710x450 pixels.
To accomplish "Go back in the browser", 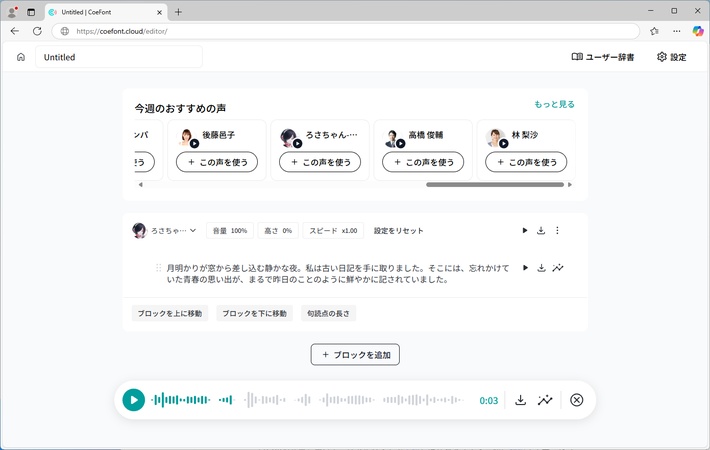I will coord(14,31).
